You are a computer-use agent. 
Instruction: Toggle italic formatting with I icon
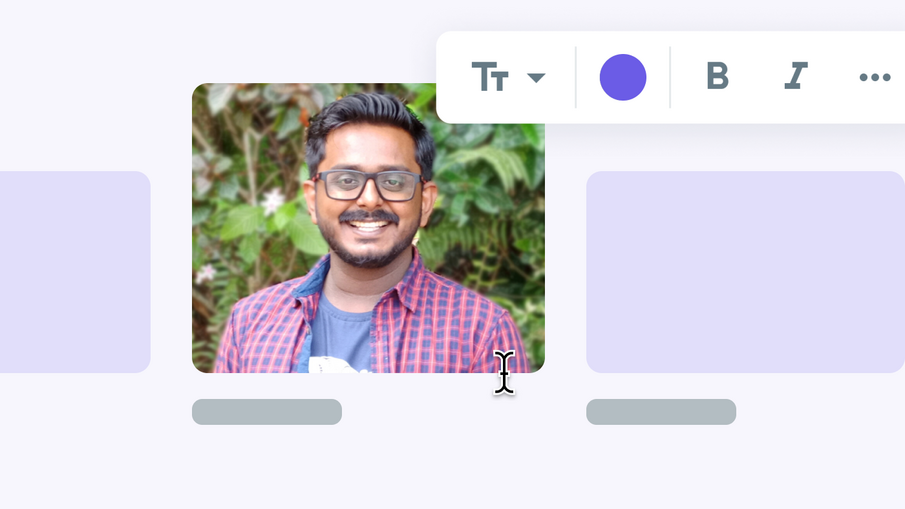(795, 76)
